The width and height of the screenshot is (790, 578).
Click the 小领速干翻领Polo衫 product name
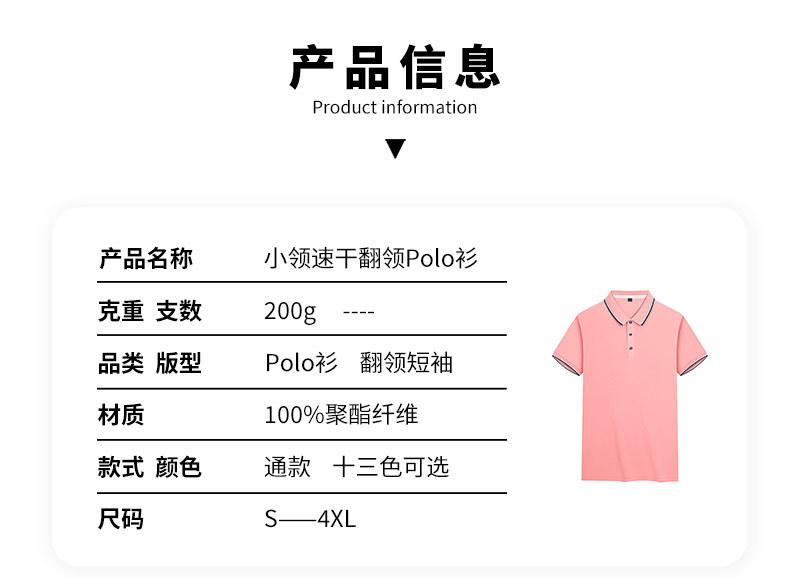[x=371, y=259]
